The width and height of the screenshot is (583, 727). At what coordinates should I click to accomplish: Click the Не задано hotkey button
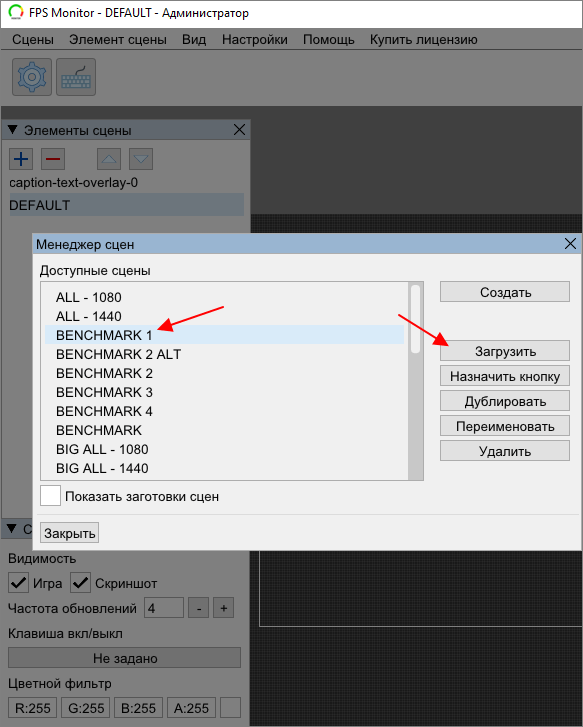point(125,658)
